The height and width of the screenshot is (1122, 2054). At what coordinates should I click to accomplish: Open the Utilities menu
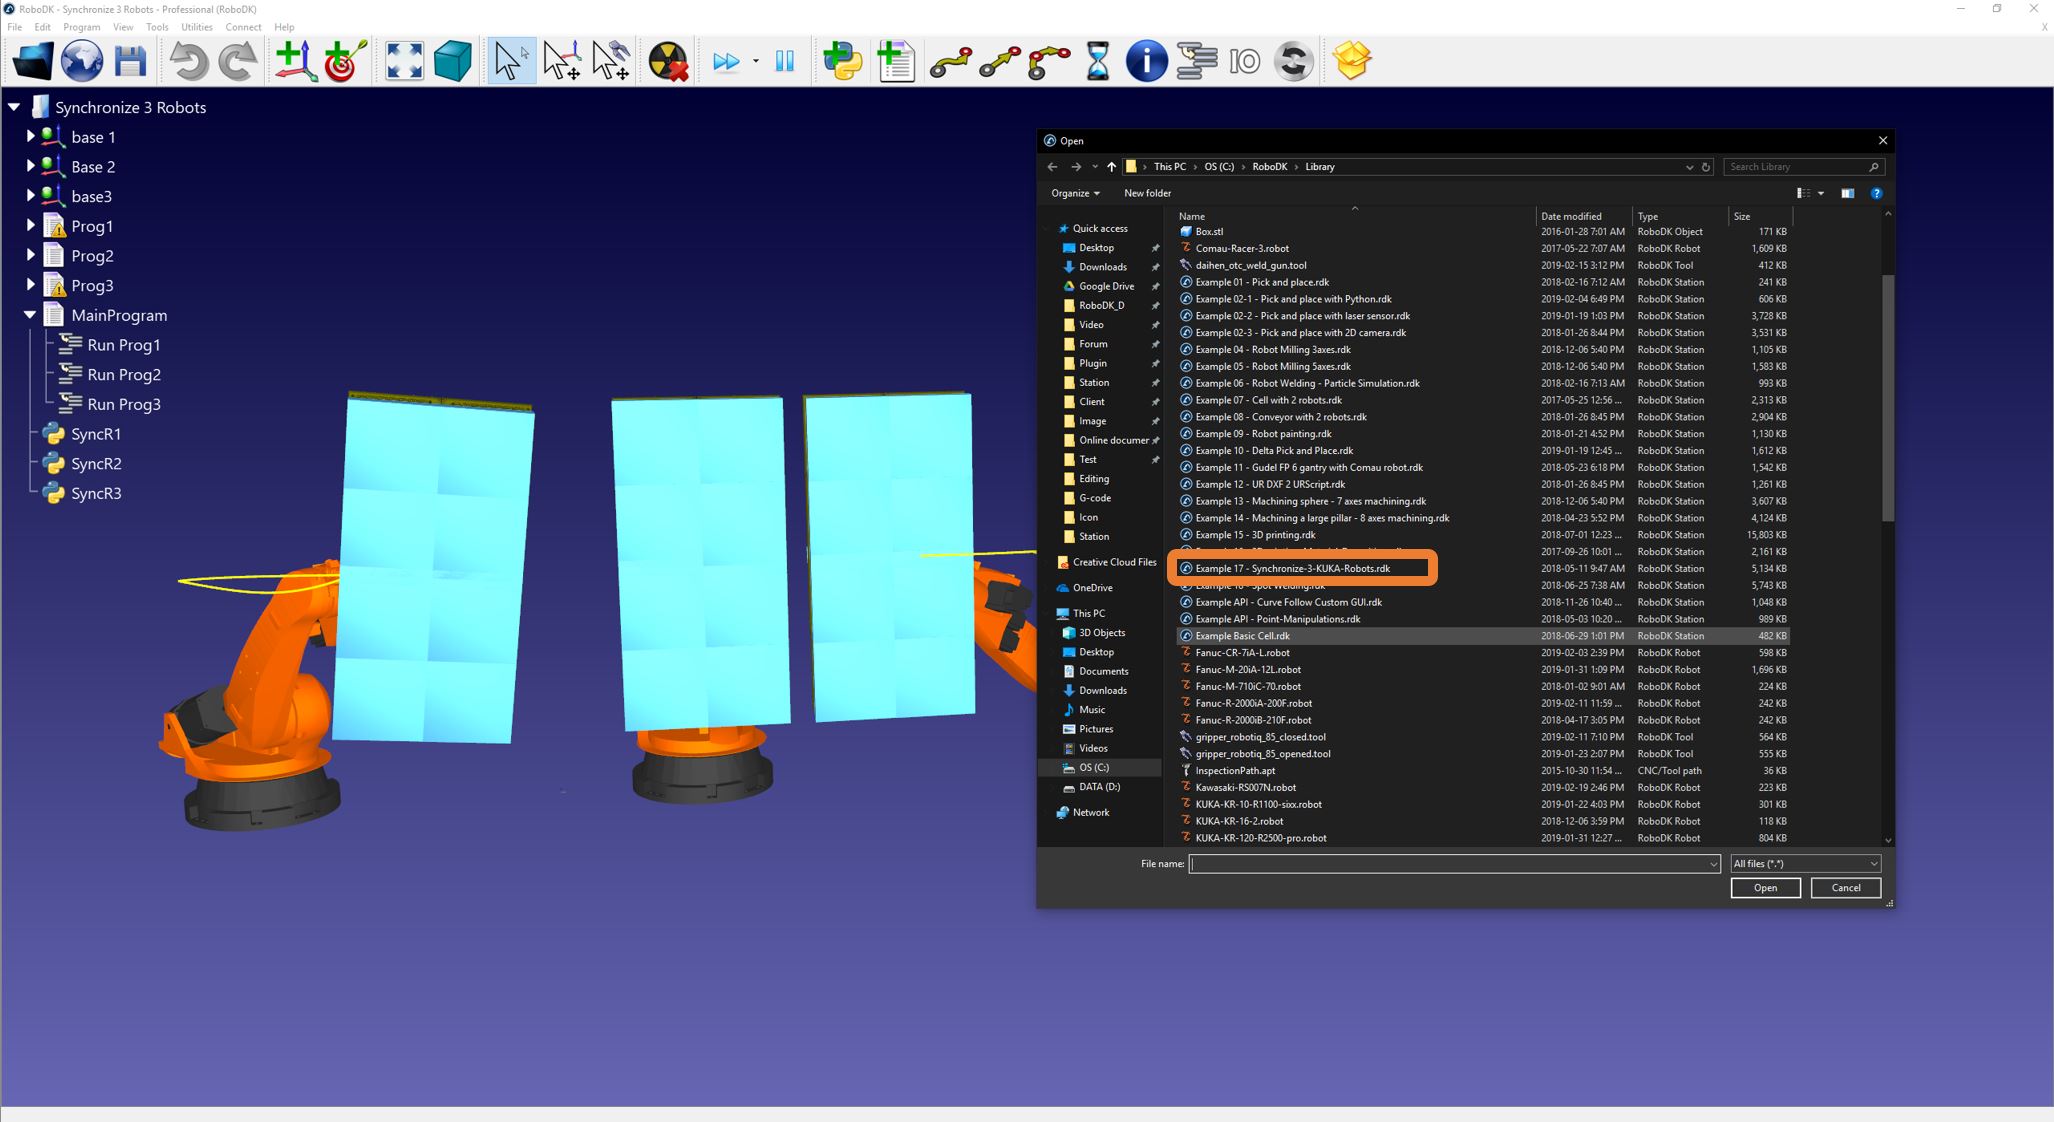point(196,27)
